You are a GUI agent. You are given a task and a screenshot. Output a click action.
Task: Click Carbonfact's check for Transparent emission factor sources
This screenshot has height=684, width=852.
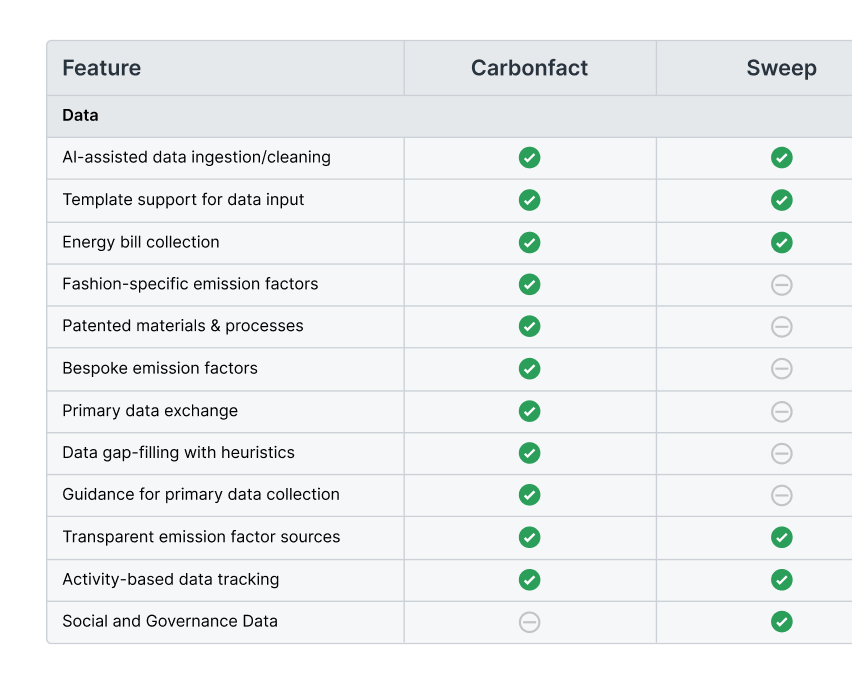(x=529, y=537)
